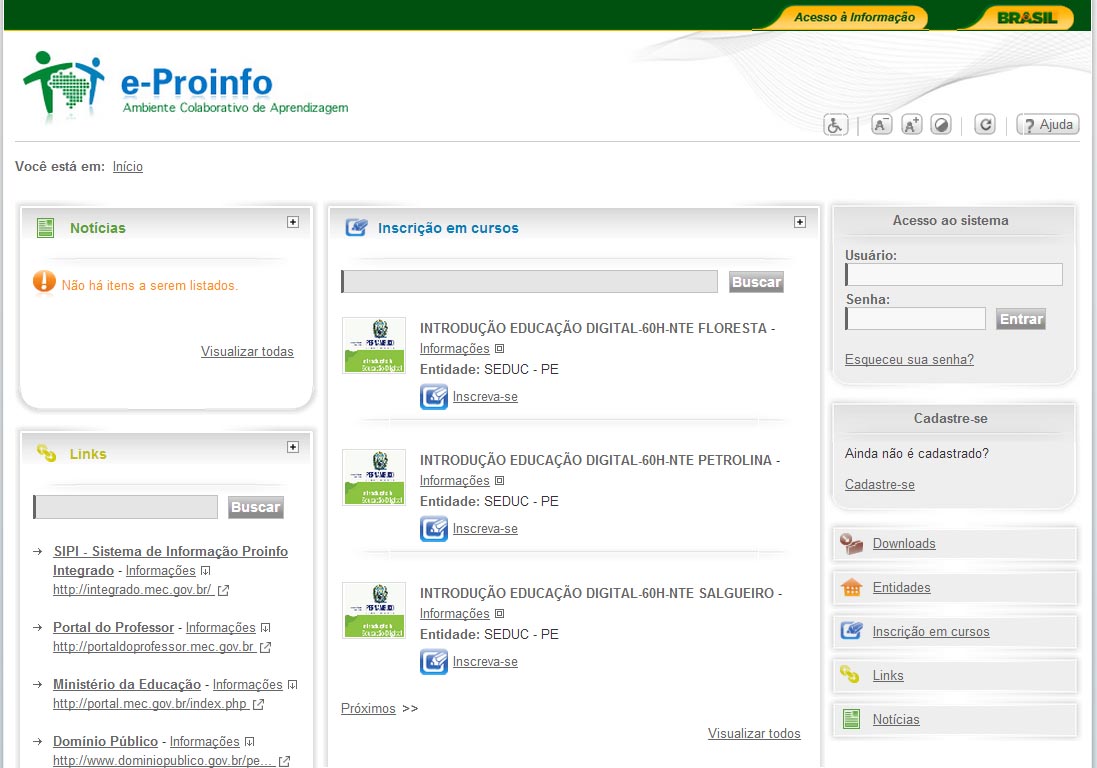1097x768 pixels.
Task: Open the Acesso à Informação tab
Action: click(854, 17)
